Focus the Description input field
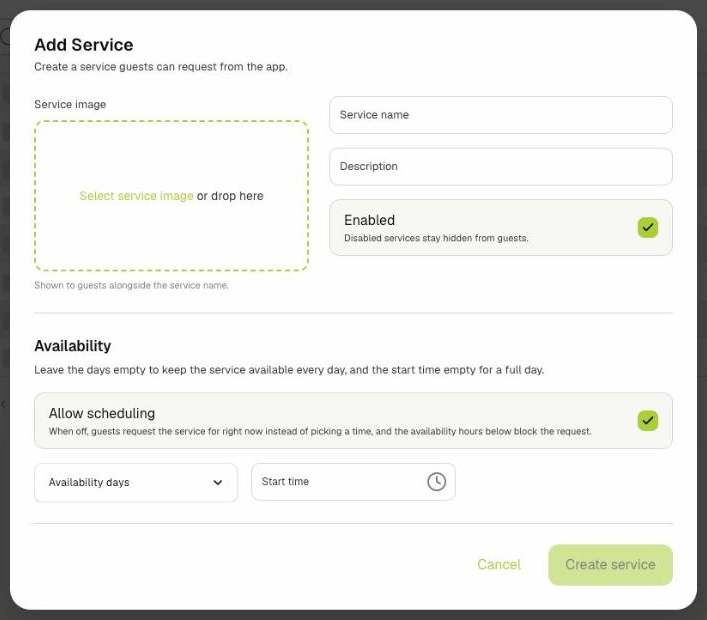This screenshot has height=620, width=707. (500, 166)
